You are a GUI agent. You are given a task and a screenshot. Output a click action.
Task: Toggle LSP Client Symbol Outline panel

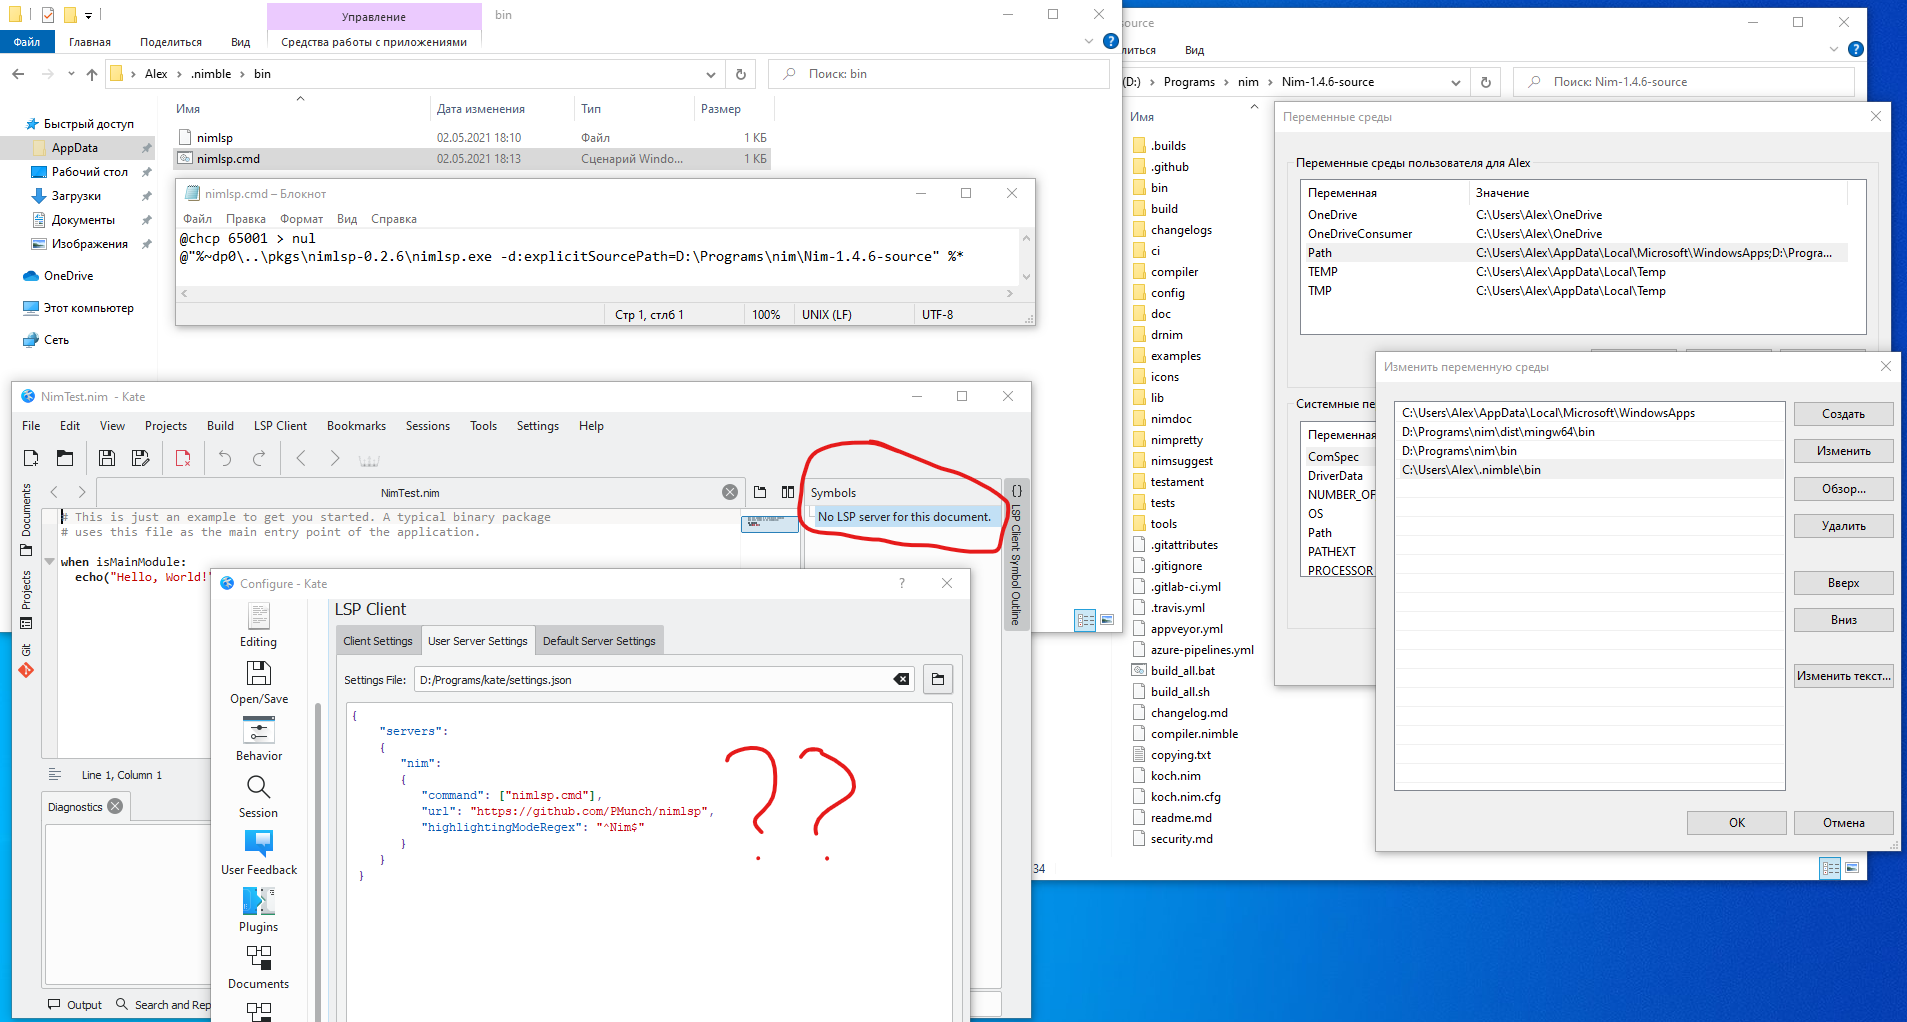coord(1016,555)
